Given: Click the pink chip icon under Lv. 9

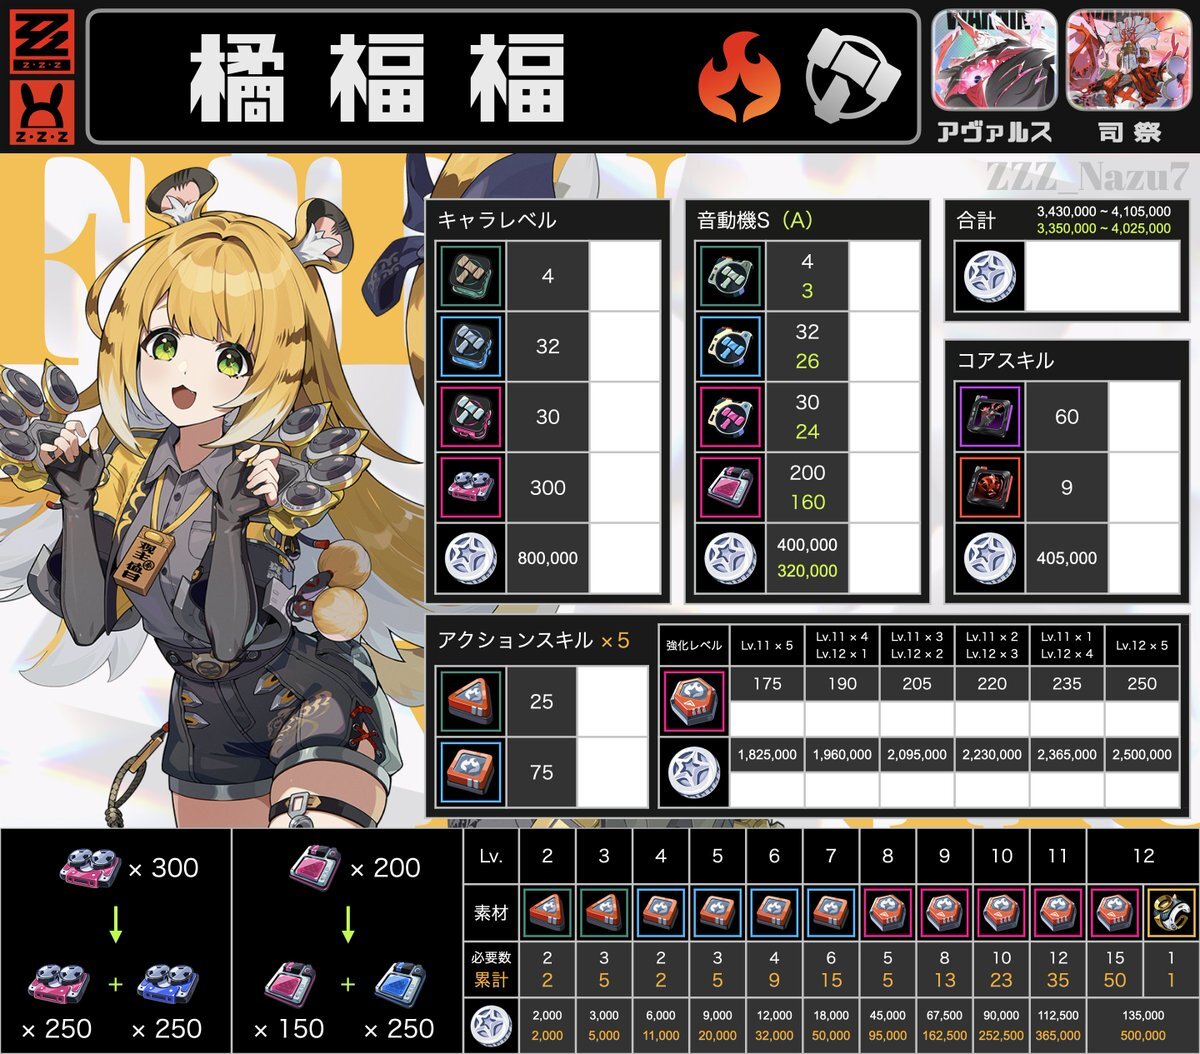Looking at the screenshot, I should coord(945,913).
